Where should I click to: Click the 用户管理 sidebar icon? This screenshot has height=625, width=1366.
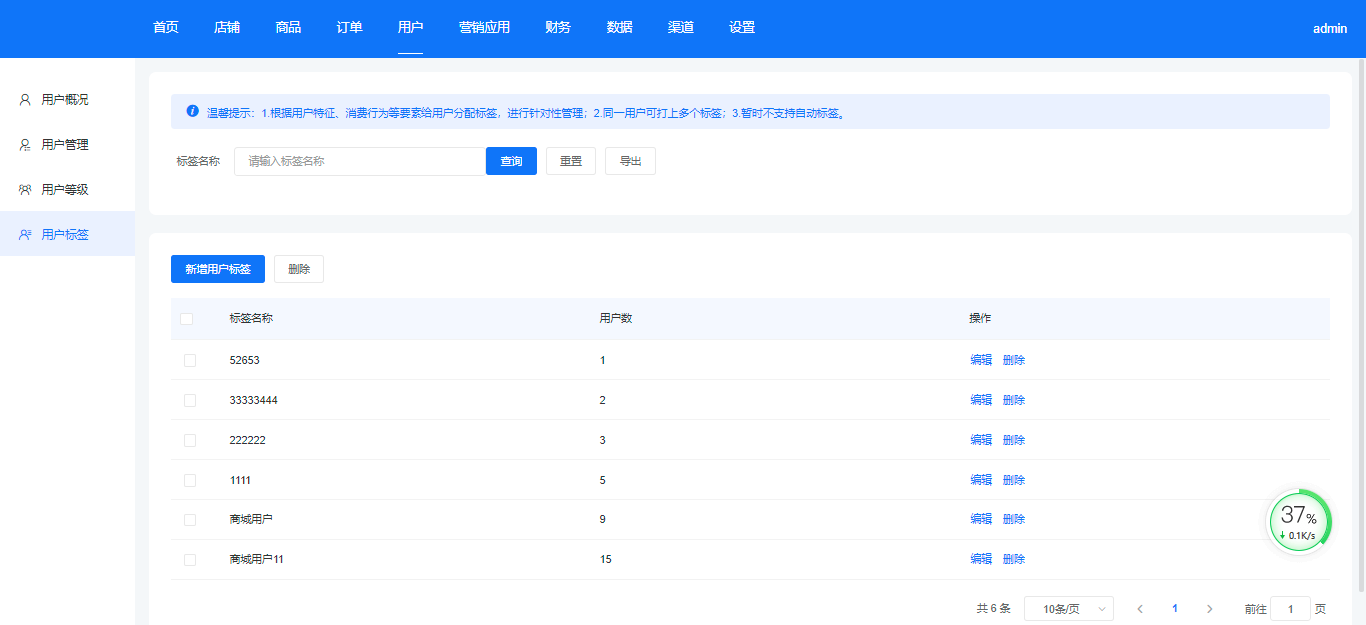[25, 145]
